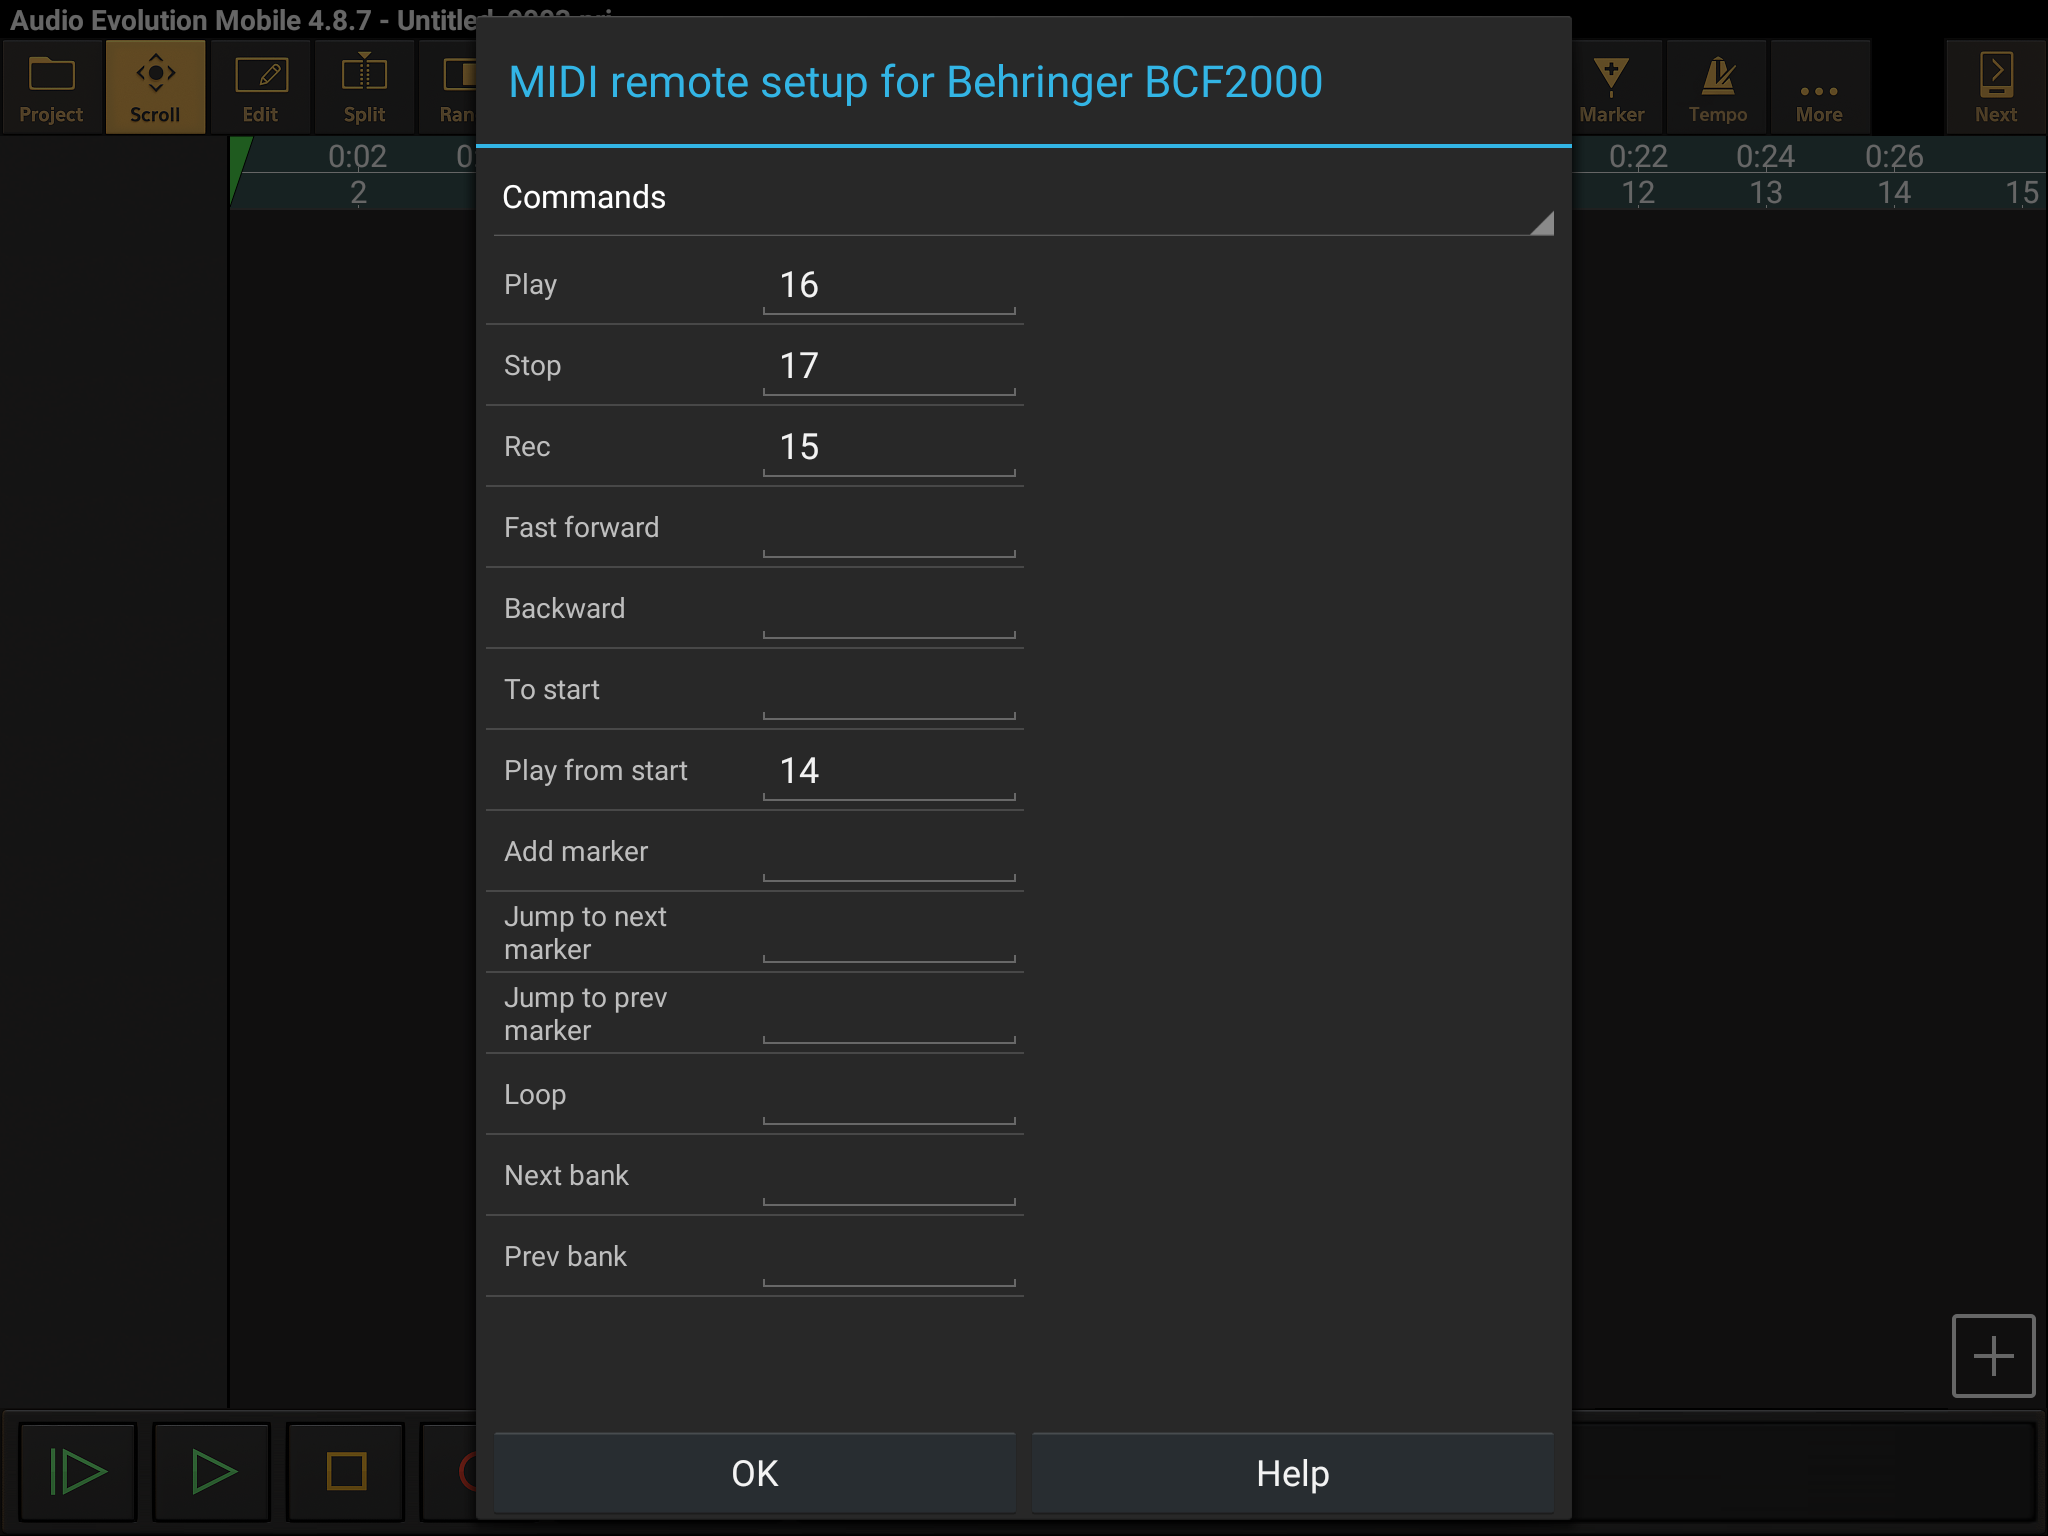Focus the To start input field
2048x1536 pixels.
point(889,690)
